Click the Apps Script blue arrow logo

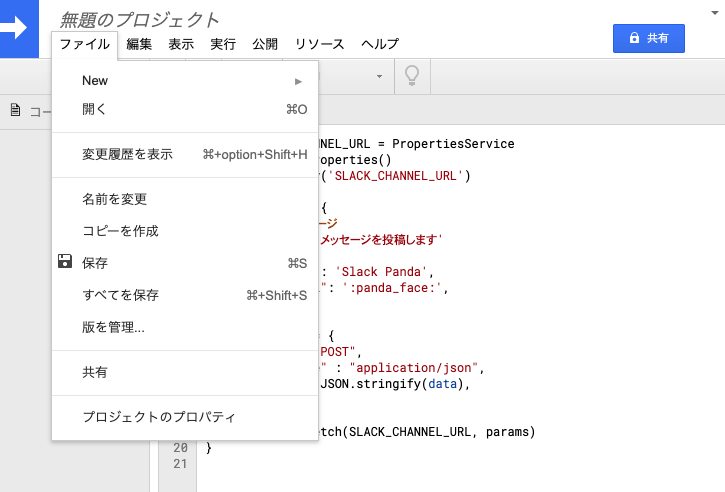click(17, 28)
